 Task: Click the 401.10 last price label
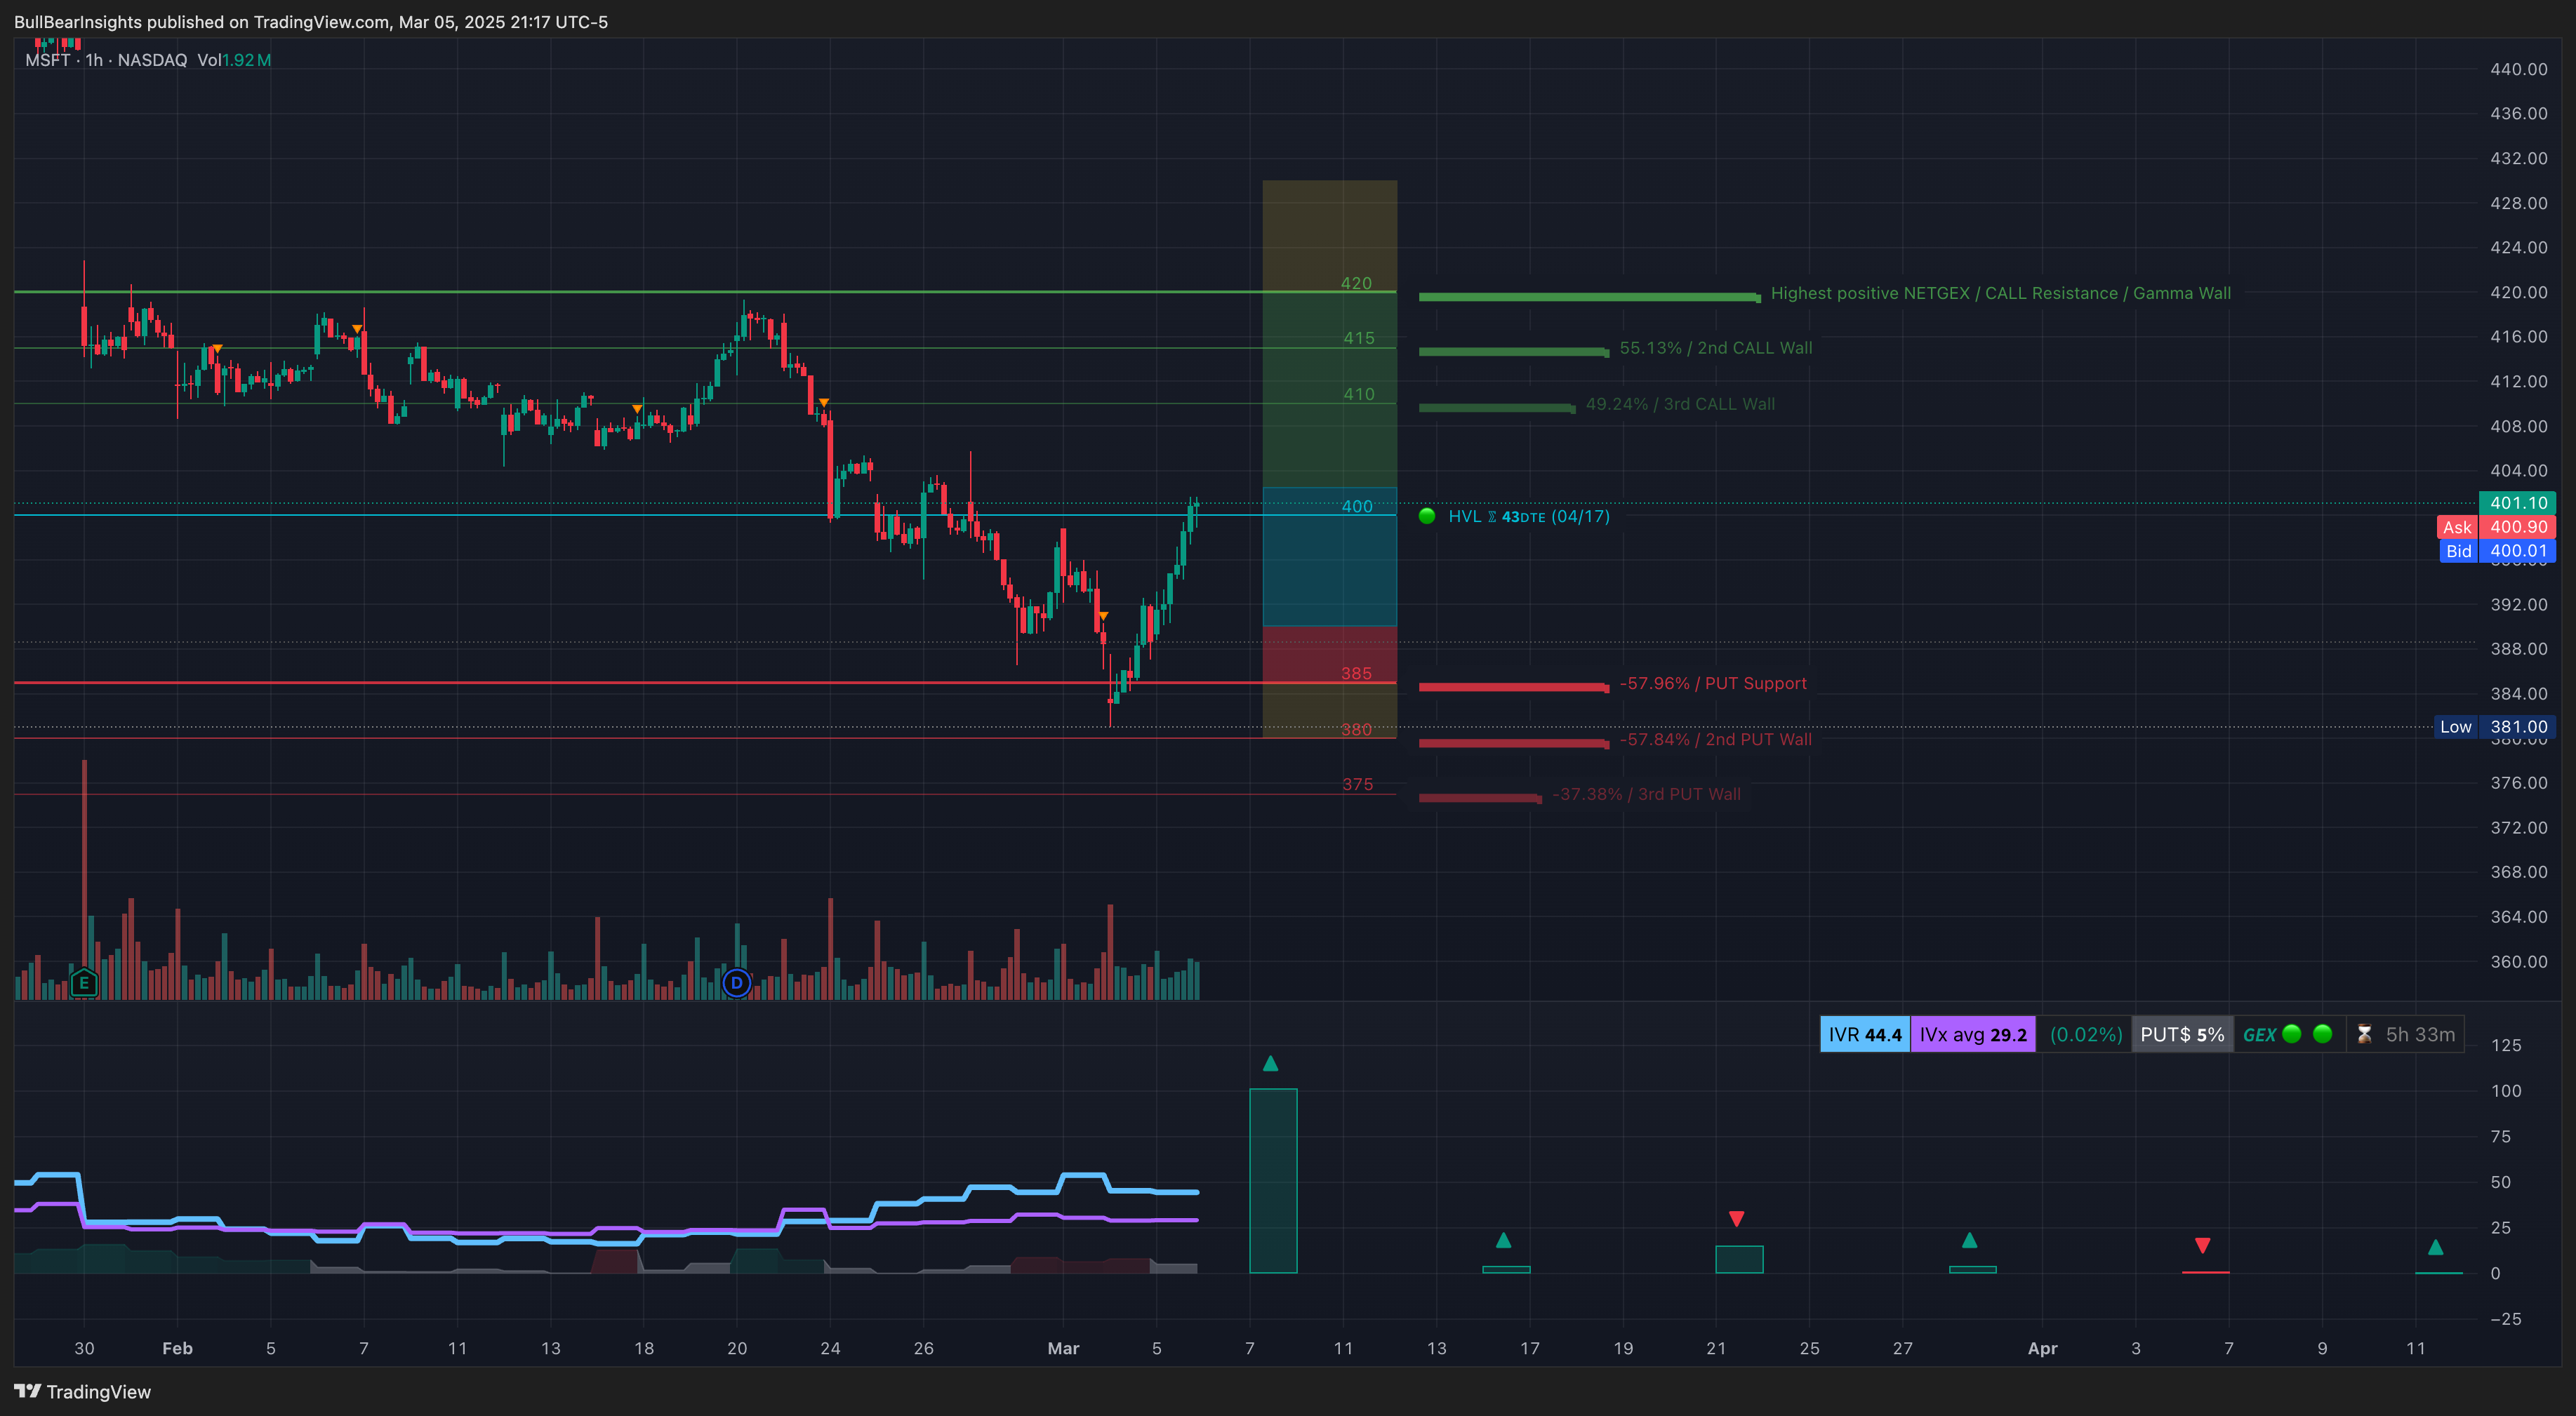coord(2517,503)
